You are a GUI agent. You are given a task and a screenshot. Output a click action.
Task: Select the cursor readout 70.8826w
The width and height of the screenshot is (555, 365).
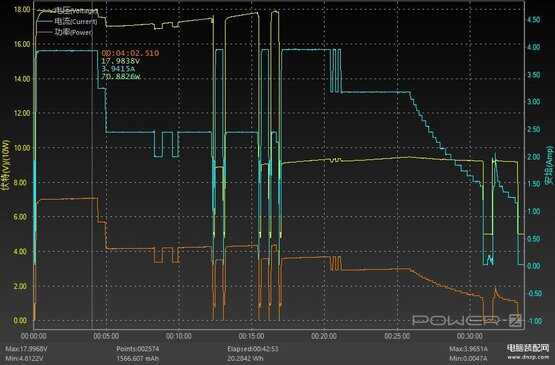[x=121, y=76]
